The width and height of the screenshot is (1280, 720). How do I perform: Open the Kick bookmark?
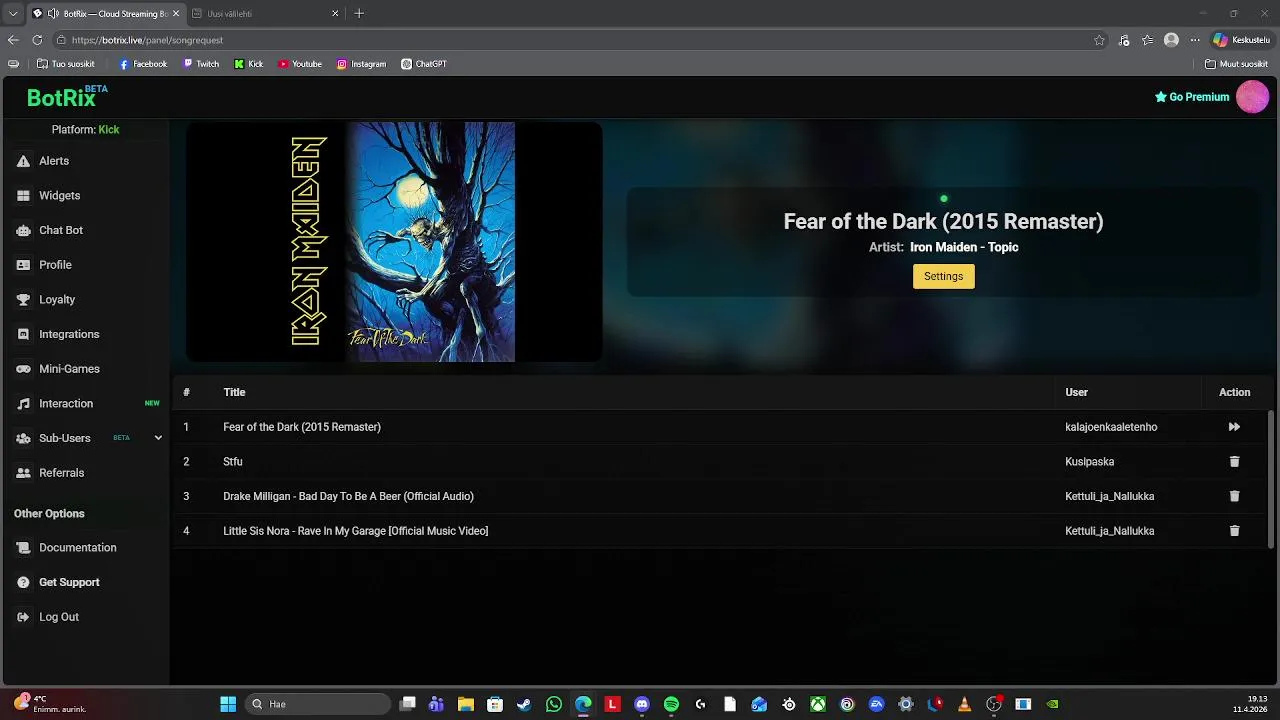coord(249,64)
